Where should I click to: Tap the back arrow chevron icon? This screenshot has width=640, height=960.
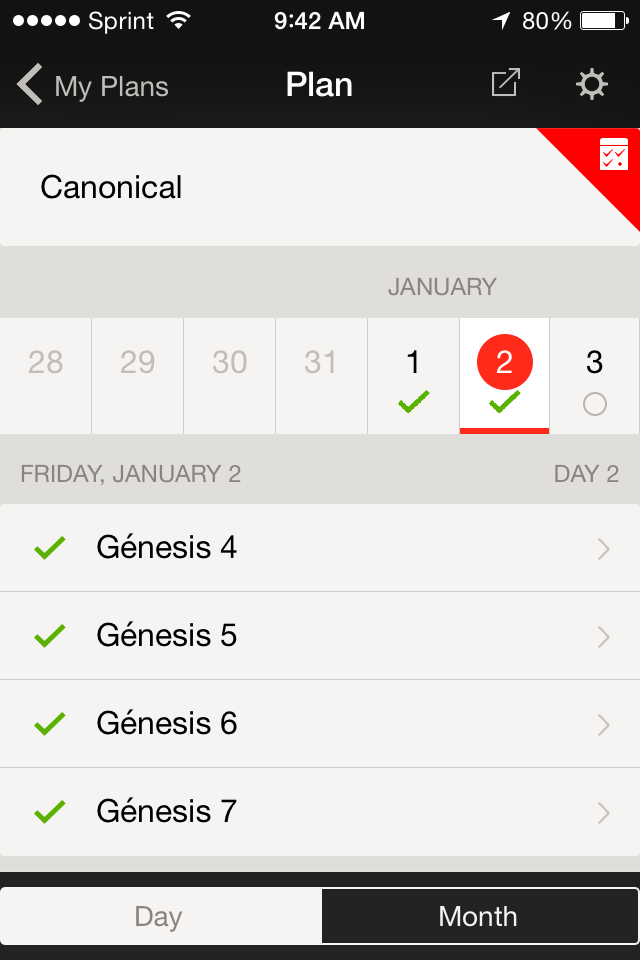point(30,85)
